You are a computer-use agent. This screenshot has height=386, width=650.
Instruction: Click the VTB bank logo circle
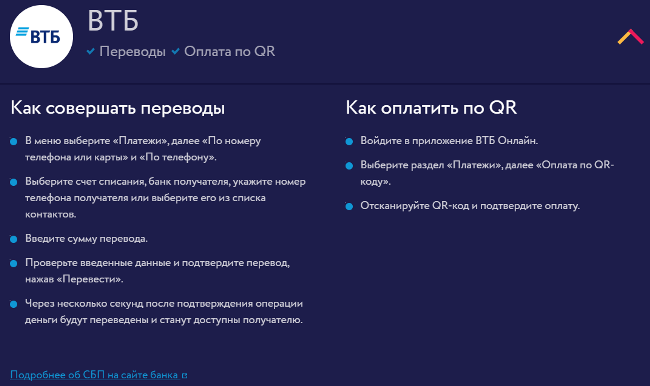[41, 36]
